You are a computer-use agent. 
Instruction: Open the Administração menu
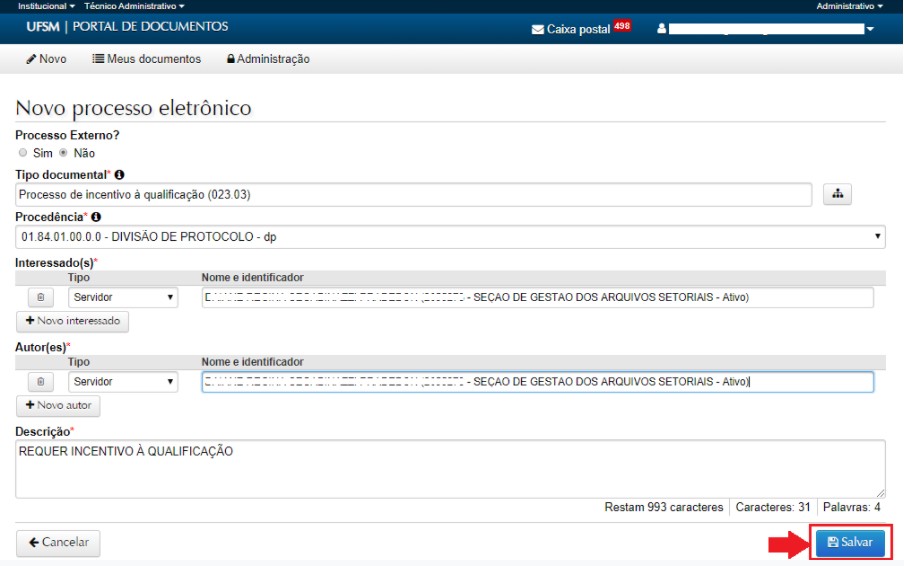click(x=268, y=59)
